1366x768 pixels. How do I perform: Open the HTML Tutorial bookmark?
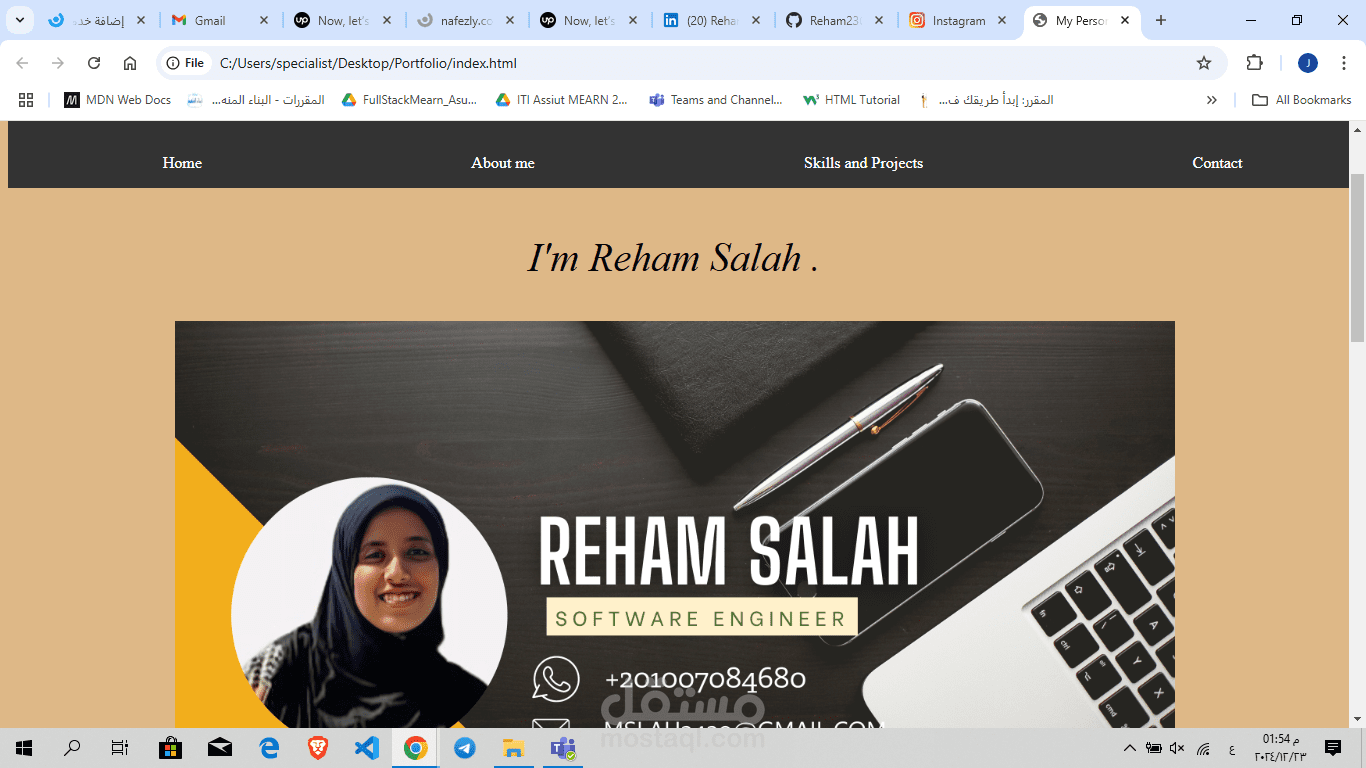pos(852,100)
